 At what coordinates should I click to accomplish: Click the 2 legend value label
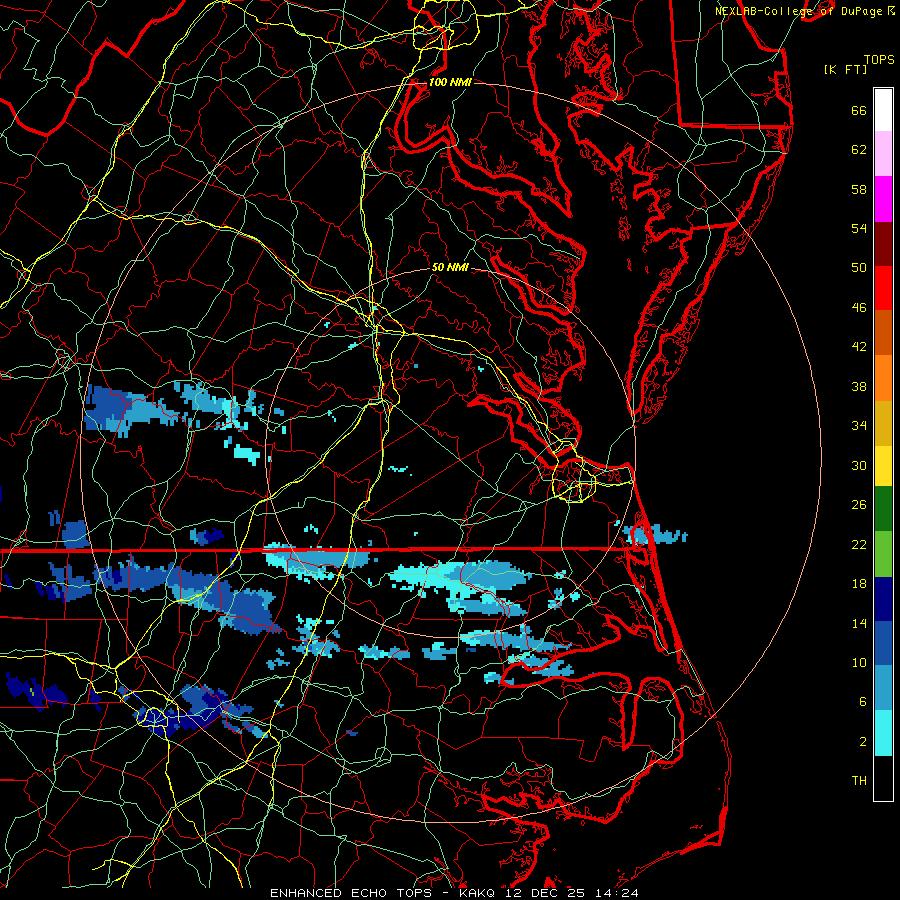click(x=863, y=742)
